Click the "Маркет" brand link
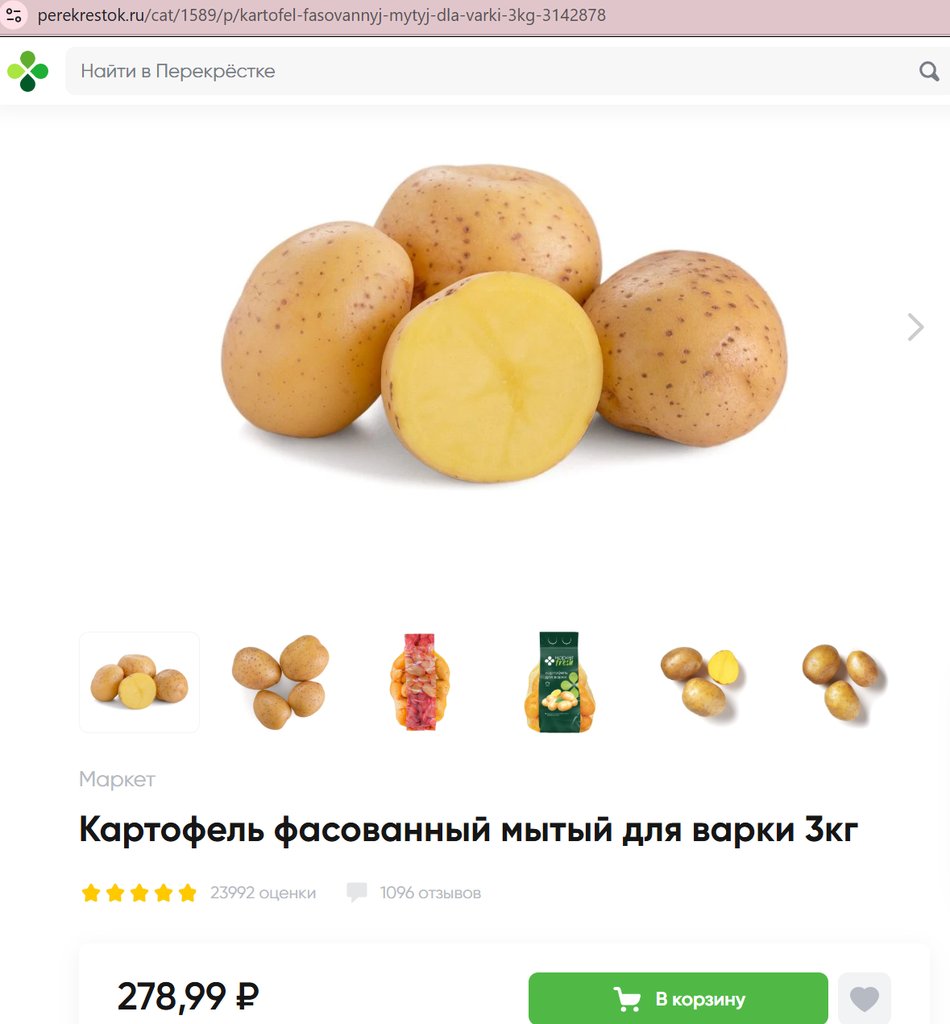 [117, 779]
